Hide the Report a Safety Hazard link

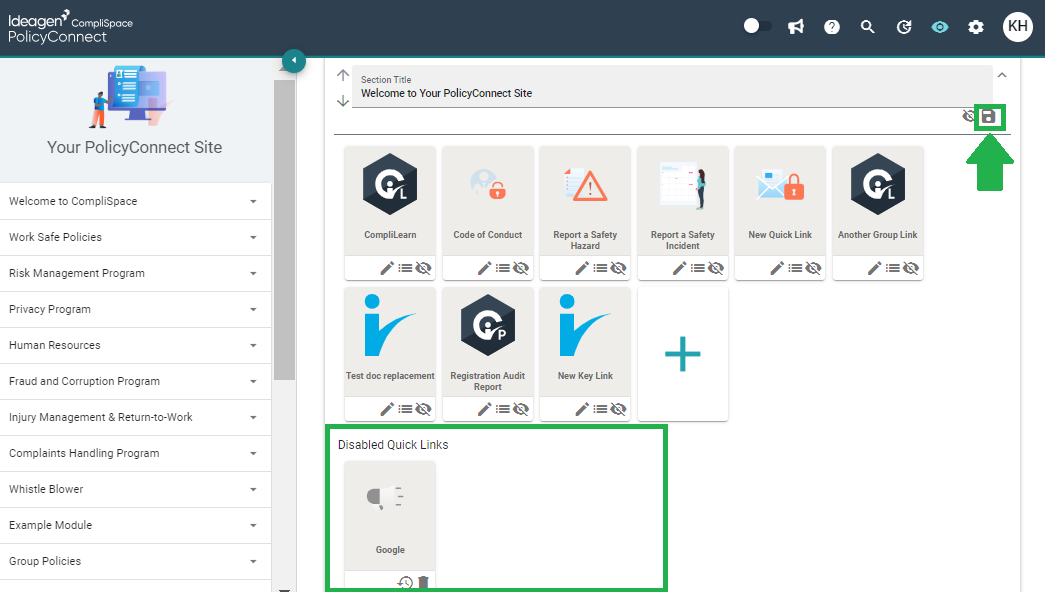[x=618, y=268]
